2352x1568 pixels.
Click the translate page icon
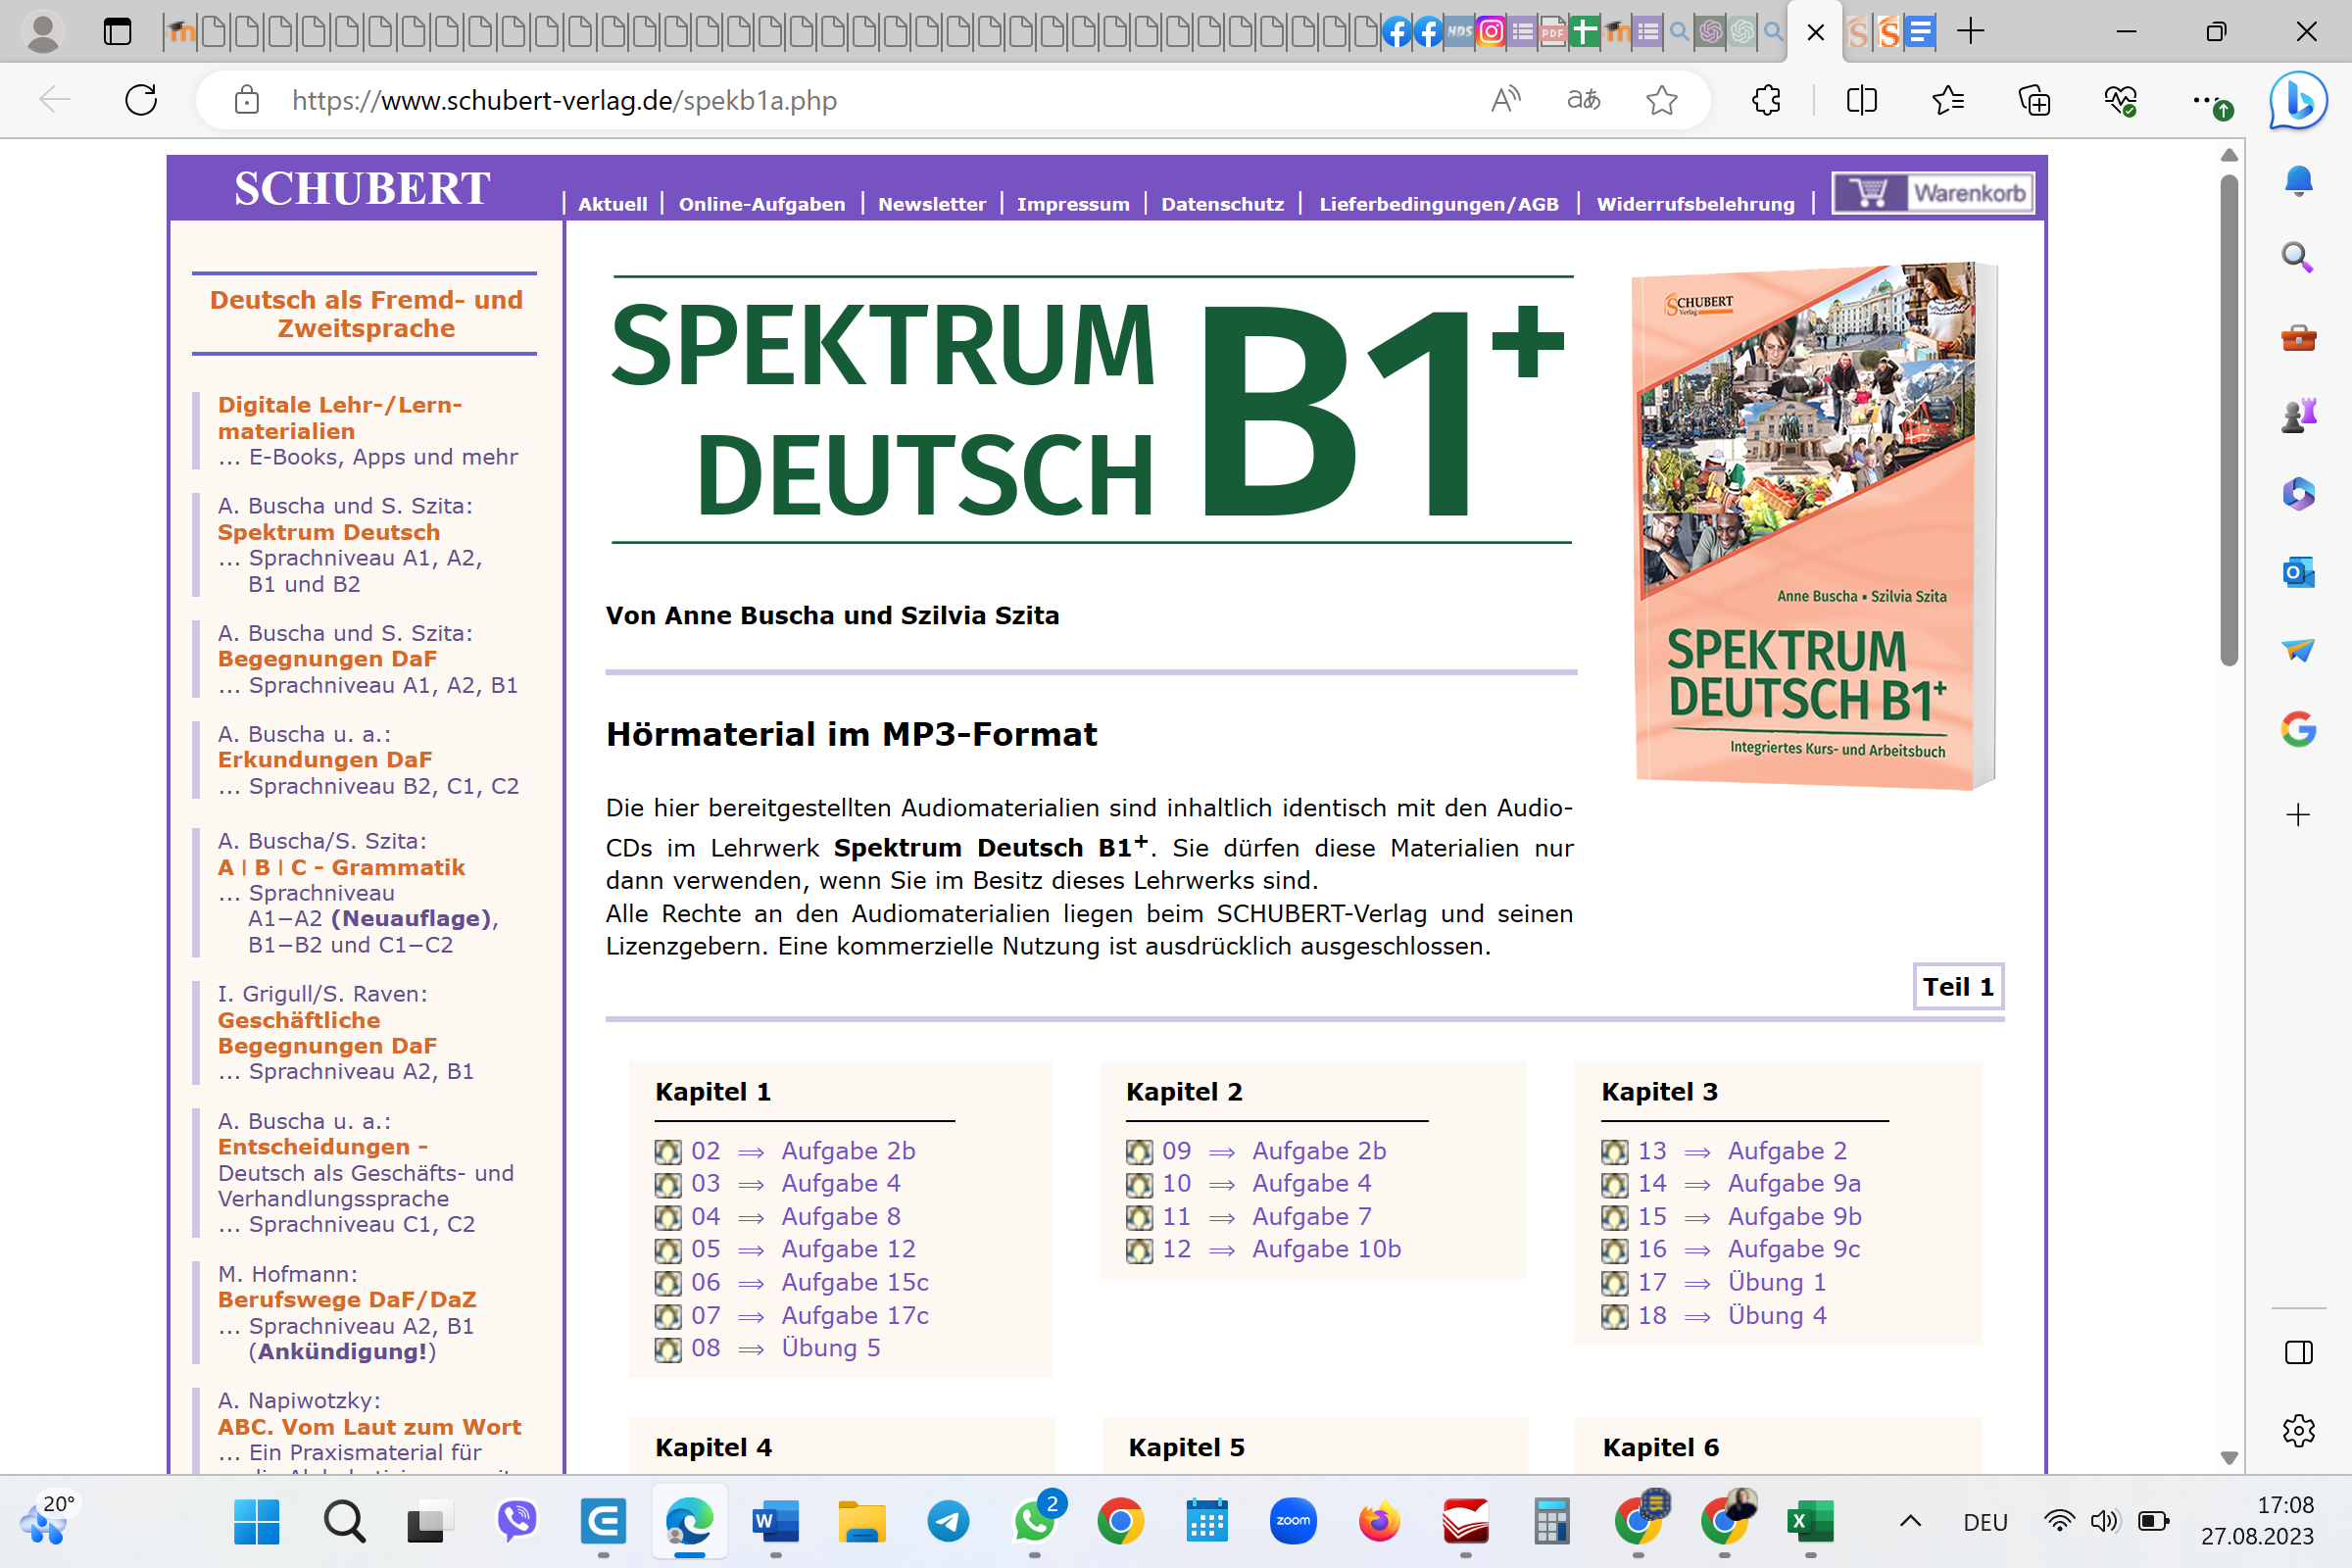point(1583,100)
